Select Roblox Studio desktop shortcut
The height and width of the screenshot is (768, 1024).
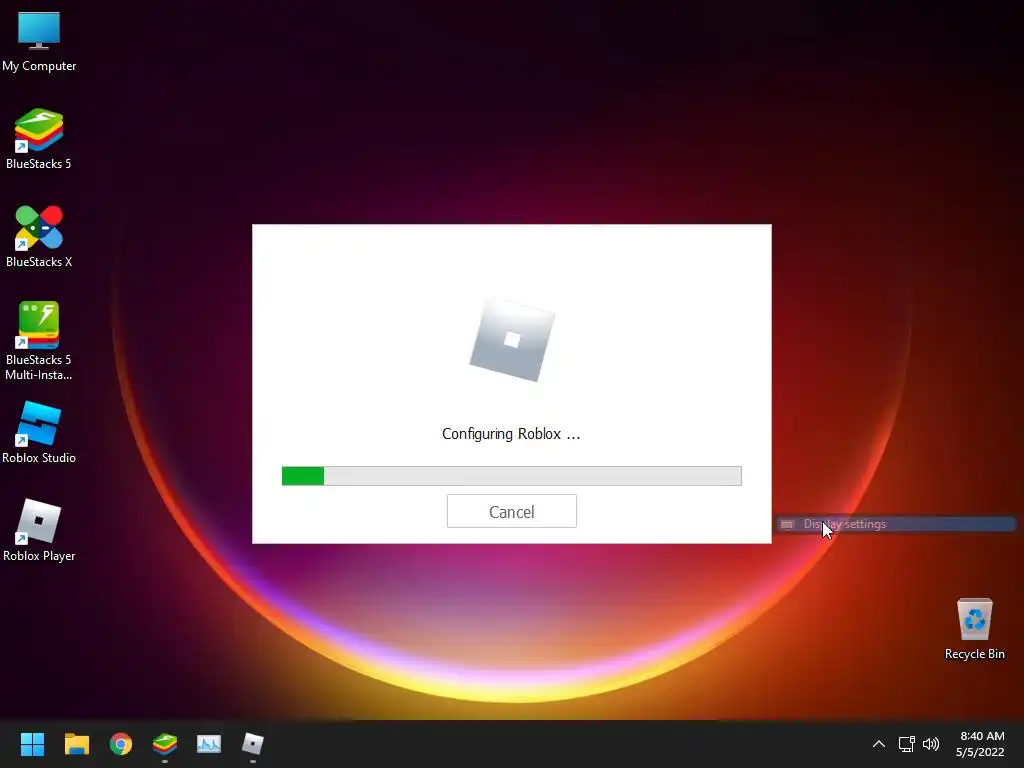click(x=39, y=433)
